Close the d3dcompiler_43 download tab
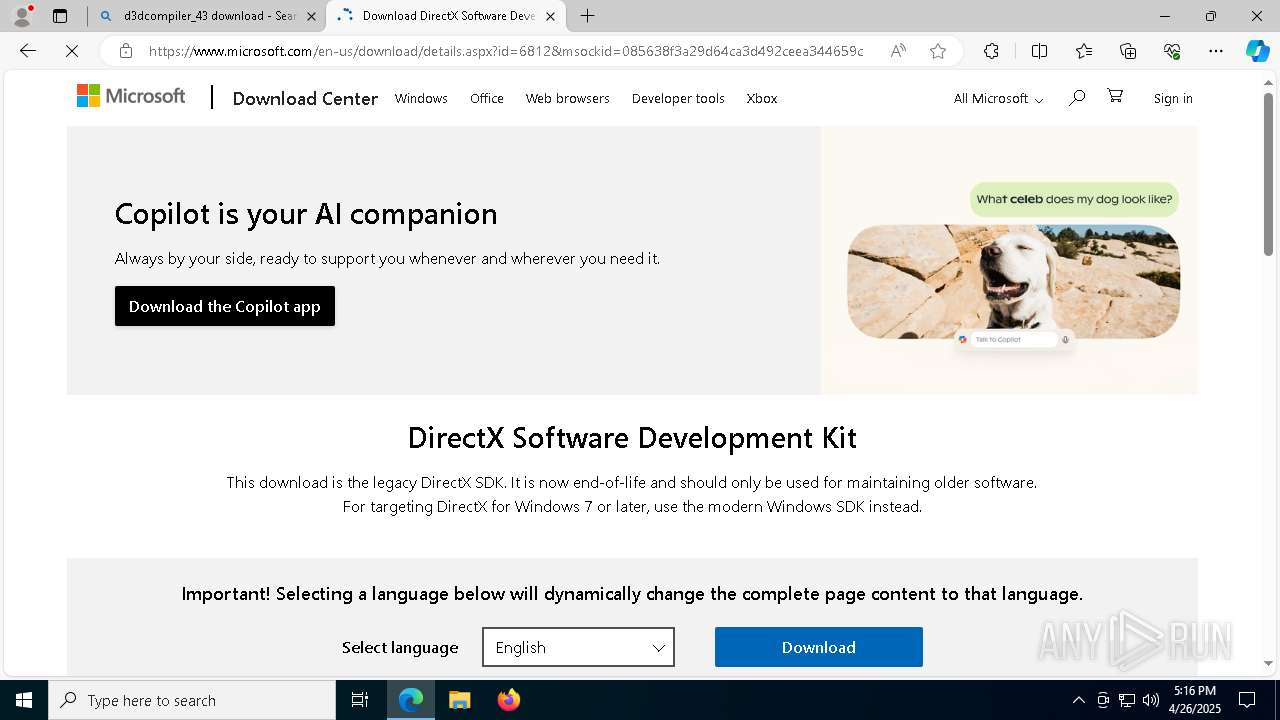The image size is (1280, 720). point(311,16)
